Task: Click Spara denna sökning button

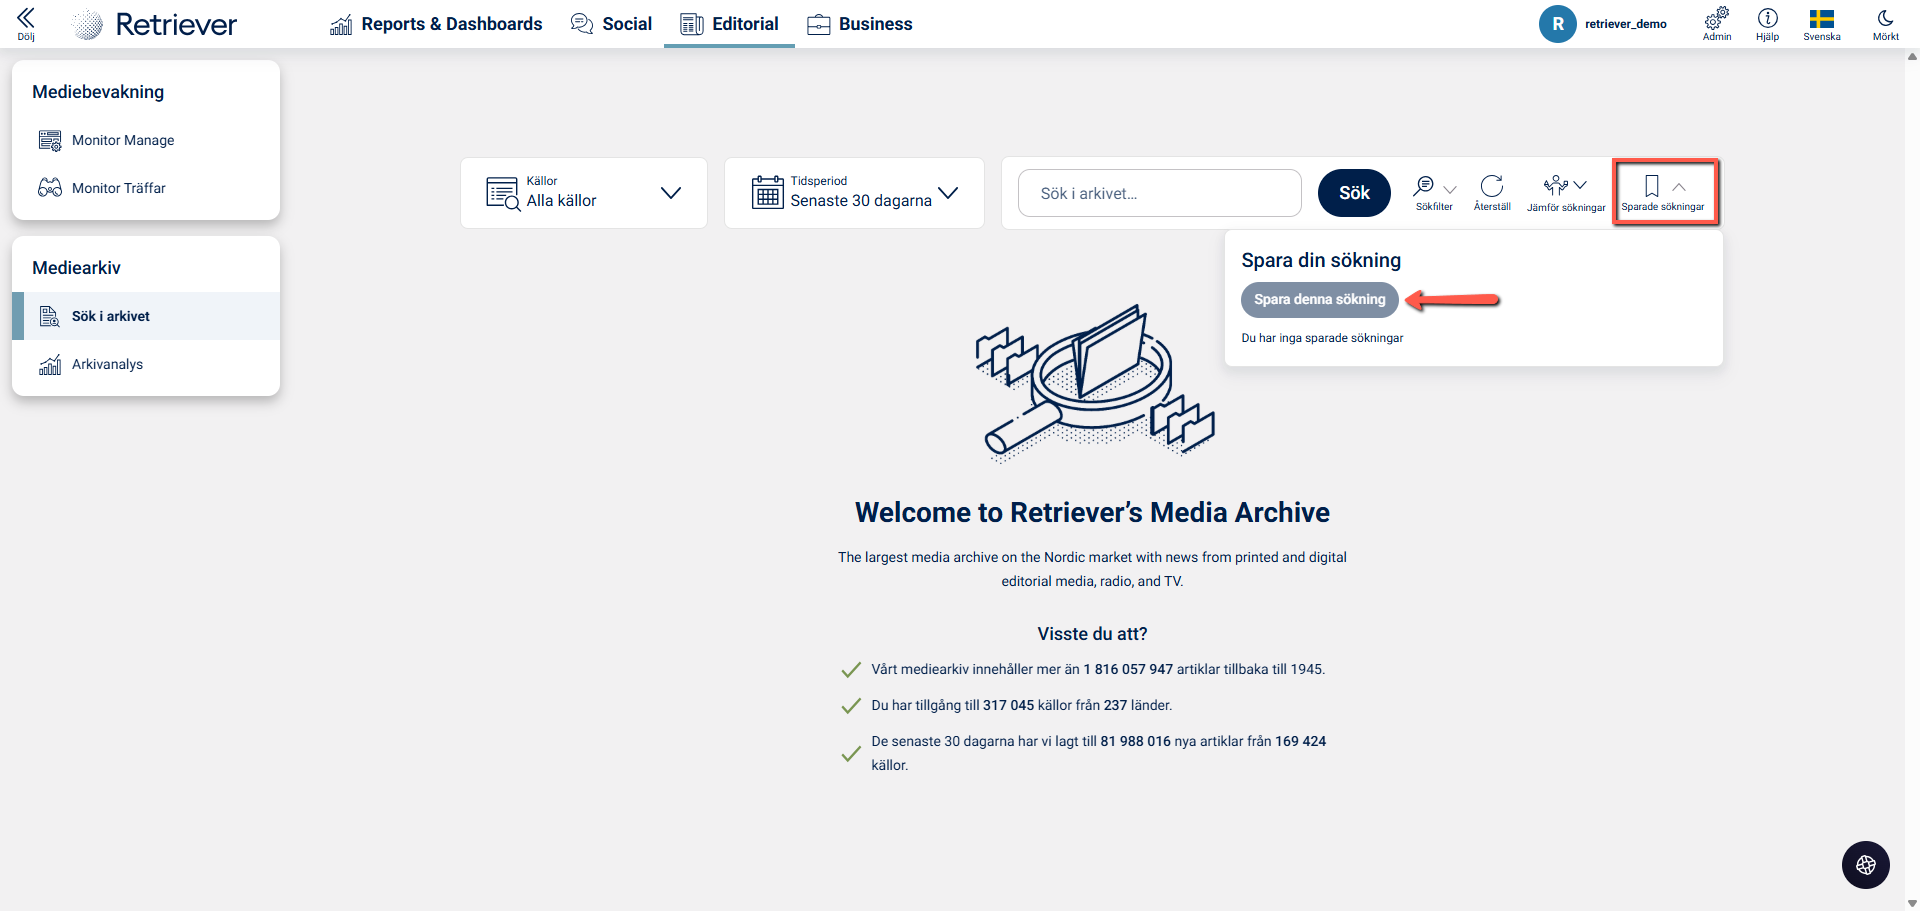Action: click(x=1320, y=299)
